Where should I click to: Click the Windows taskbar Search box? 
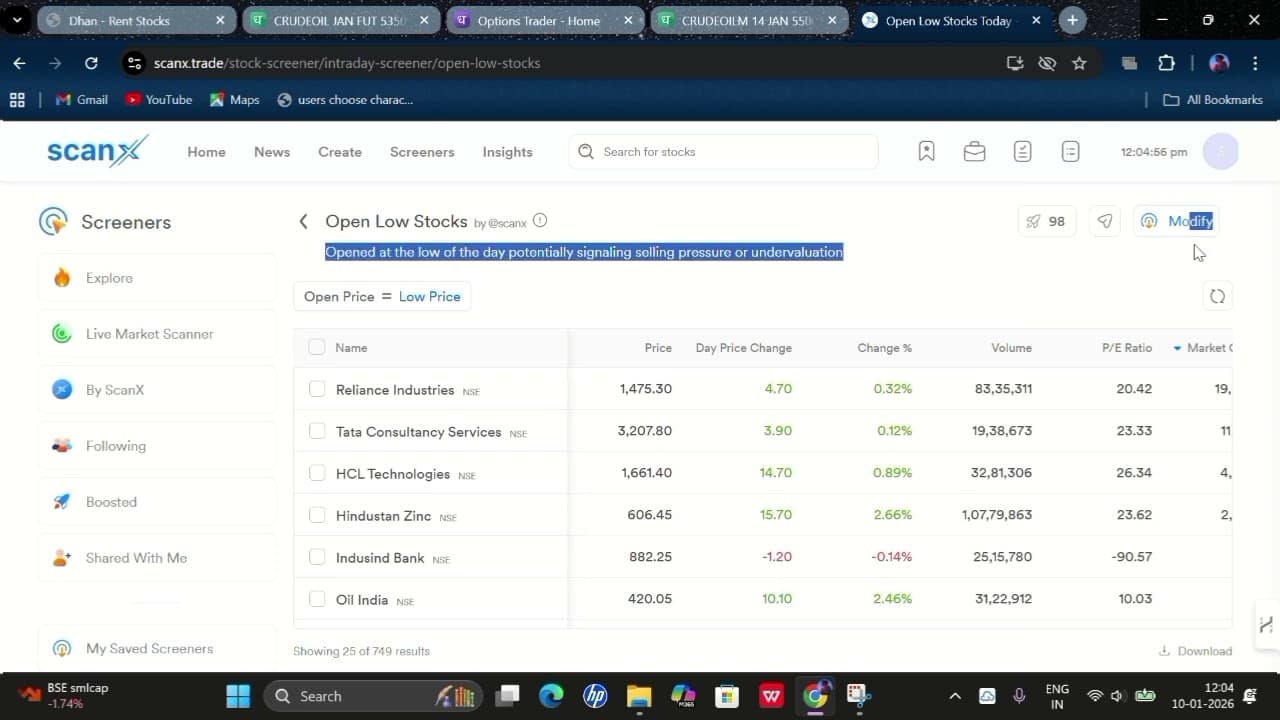(x=372, y=696)
